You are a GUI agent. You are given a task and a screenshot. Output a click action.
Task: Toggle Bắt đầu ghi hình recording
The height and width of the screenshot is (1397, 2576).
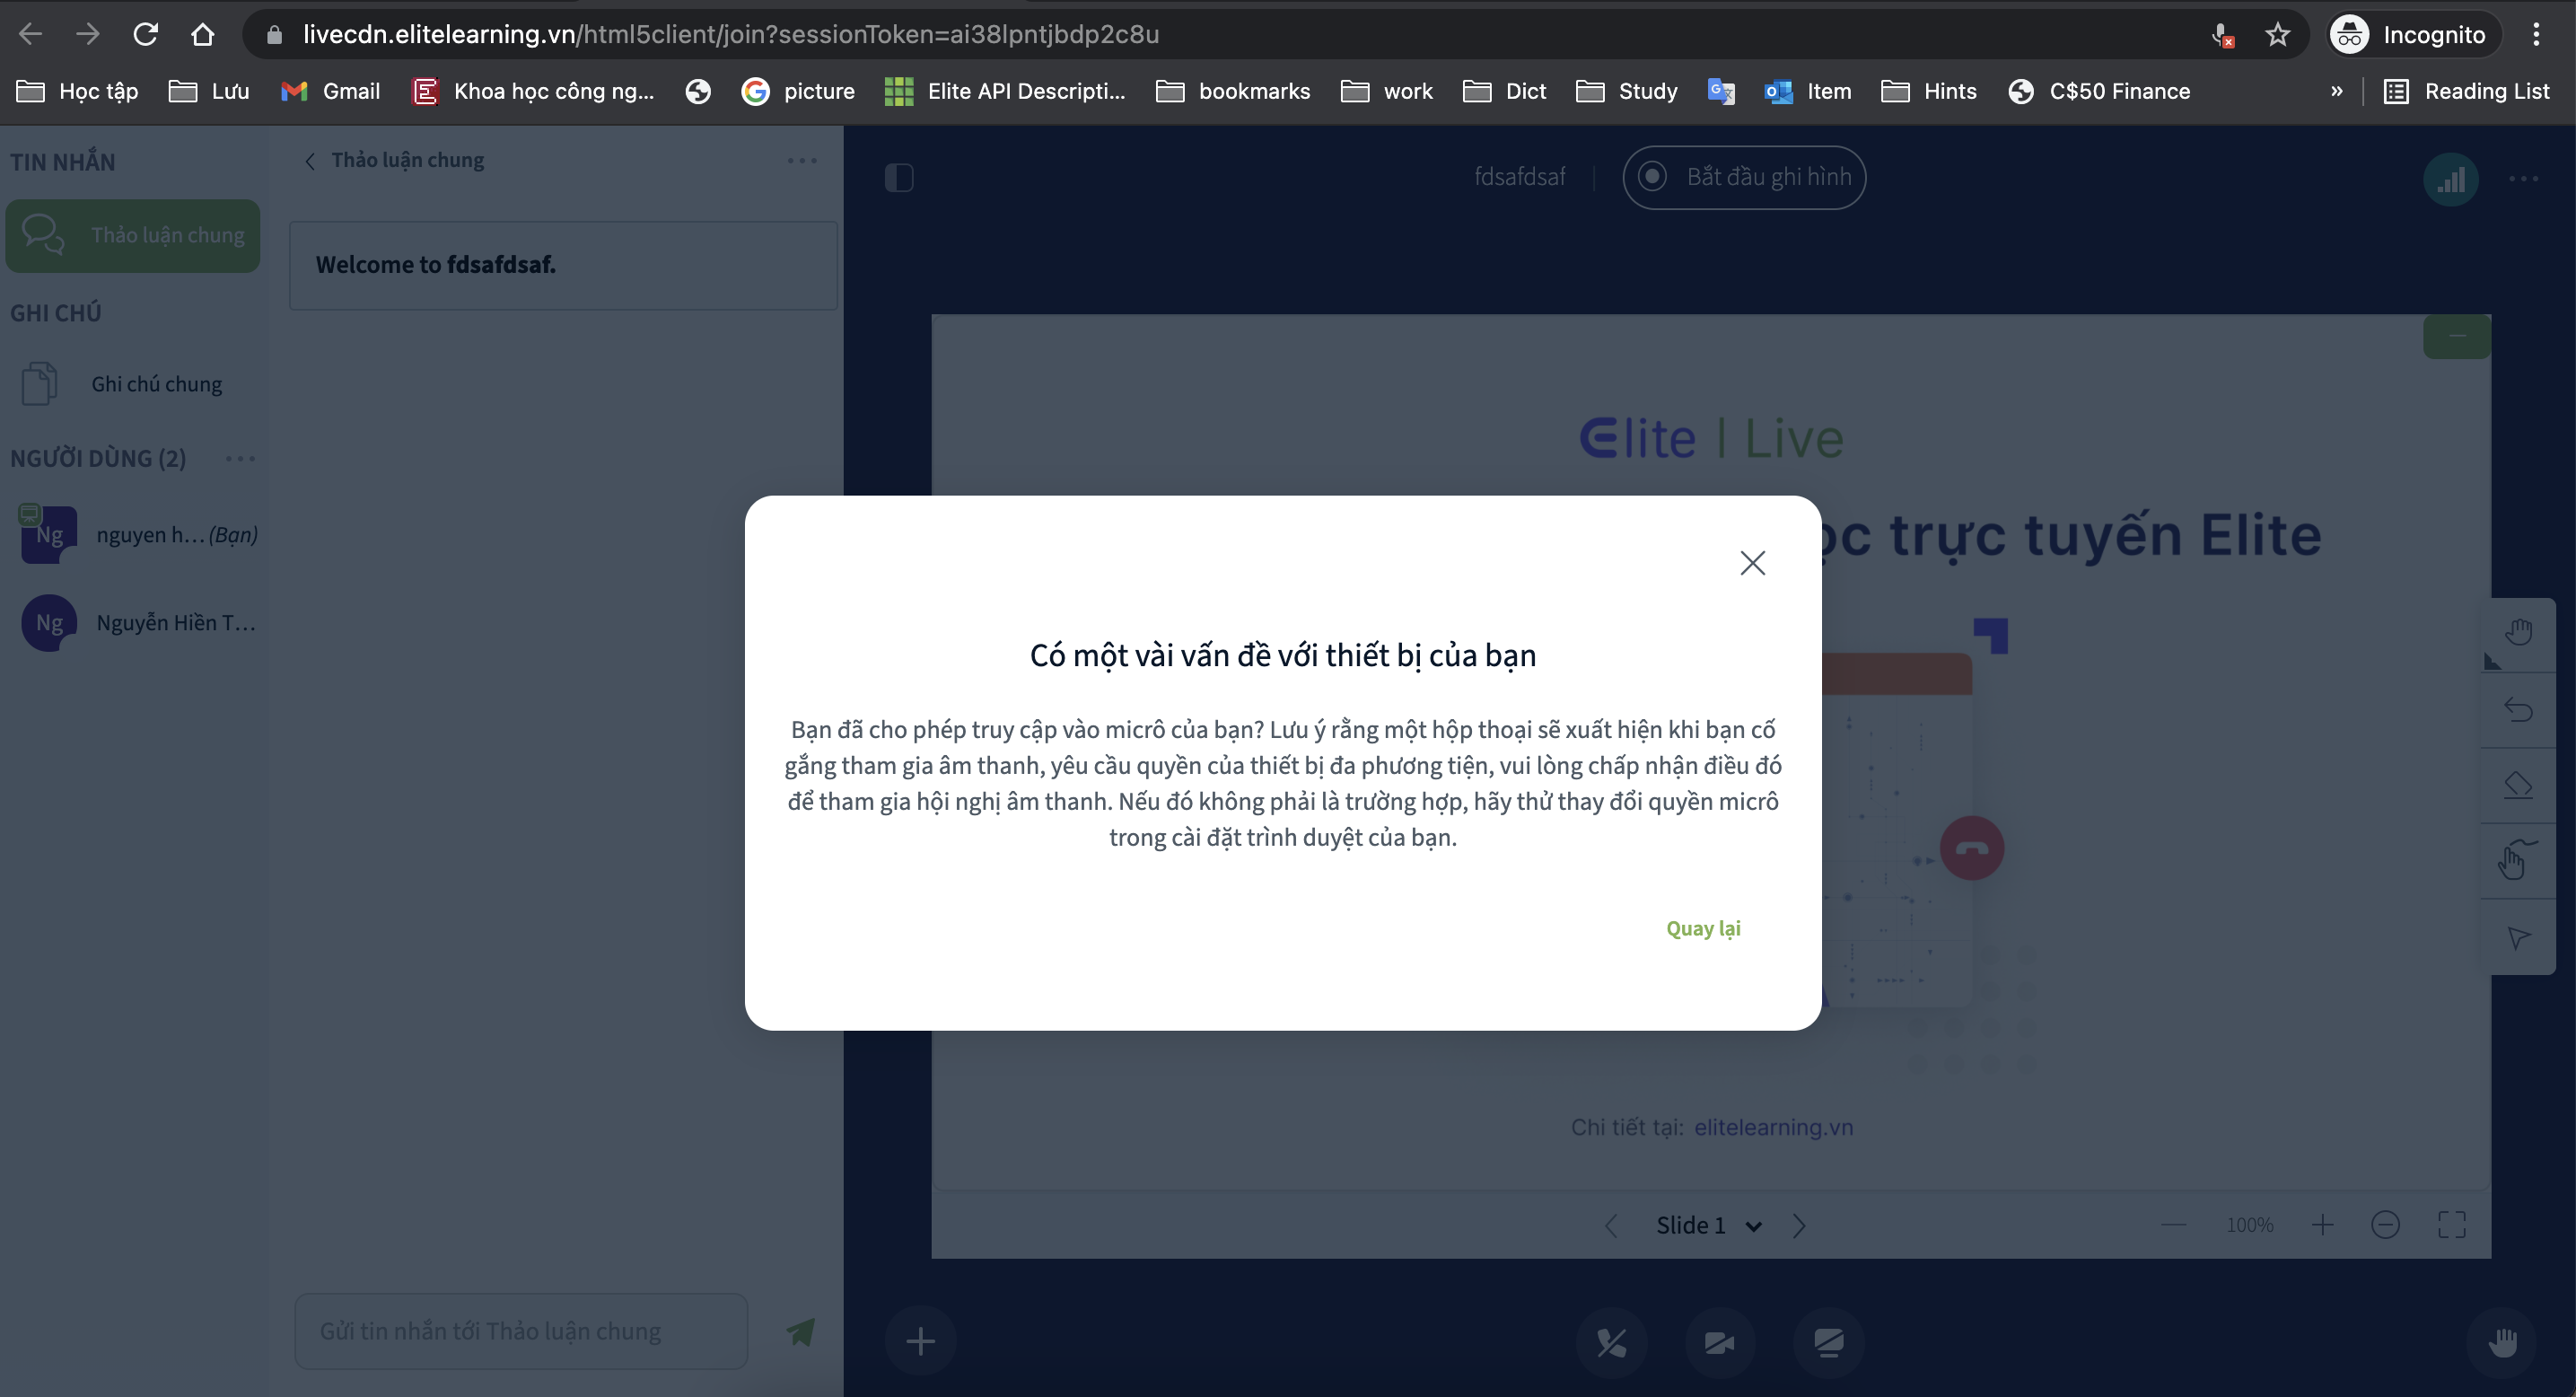[x=1744, y=177]
